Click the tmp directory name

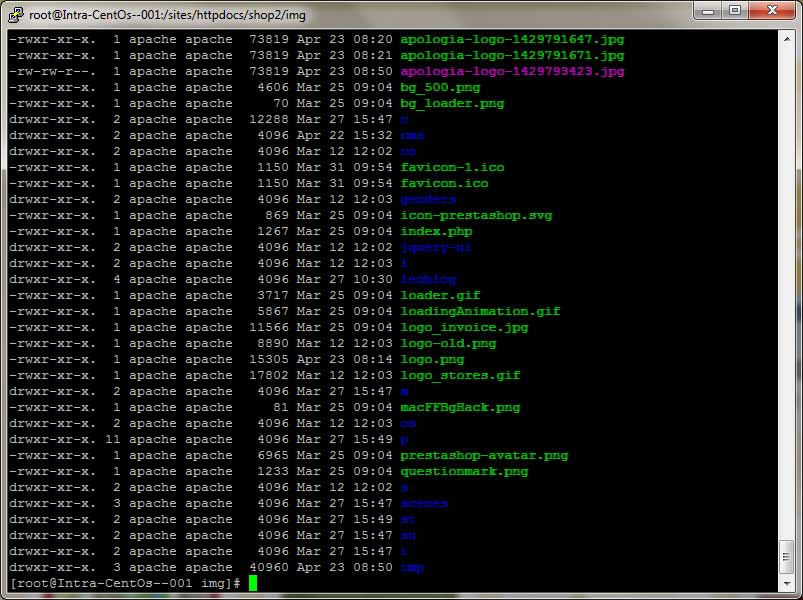(x=412, y=568)
